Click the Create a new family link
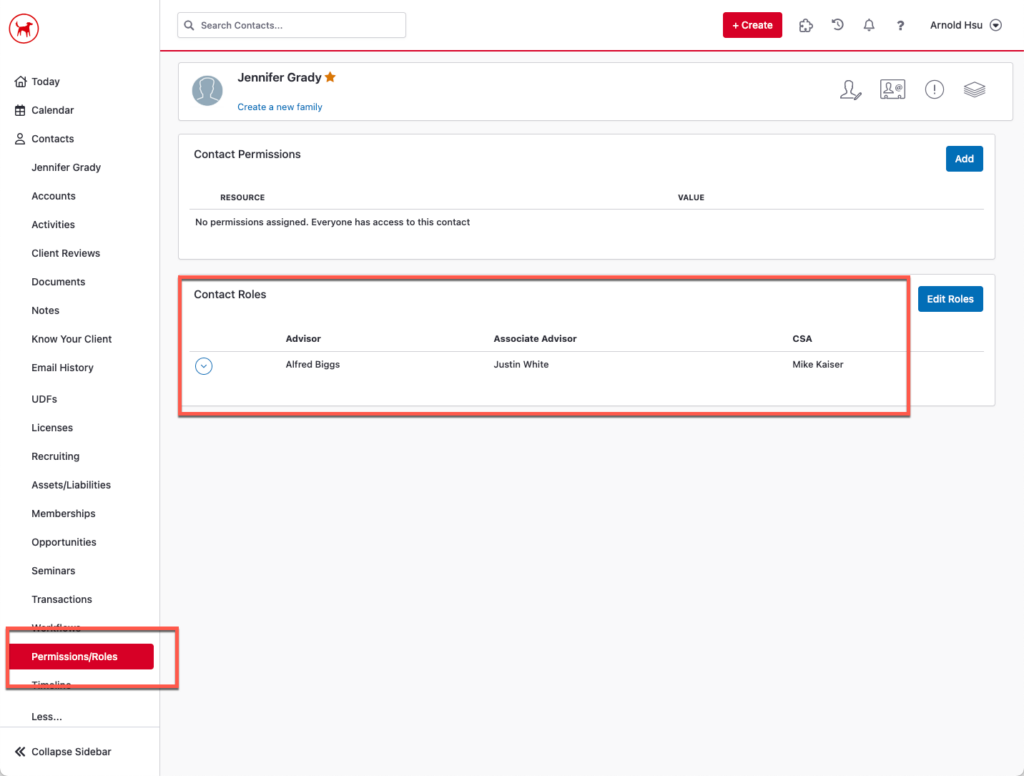The image size is (1024, 776). pos(280,107)
